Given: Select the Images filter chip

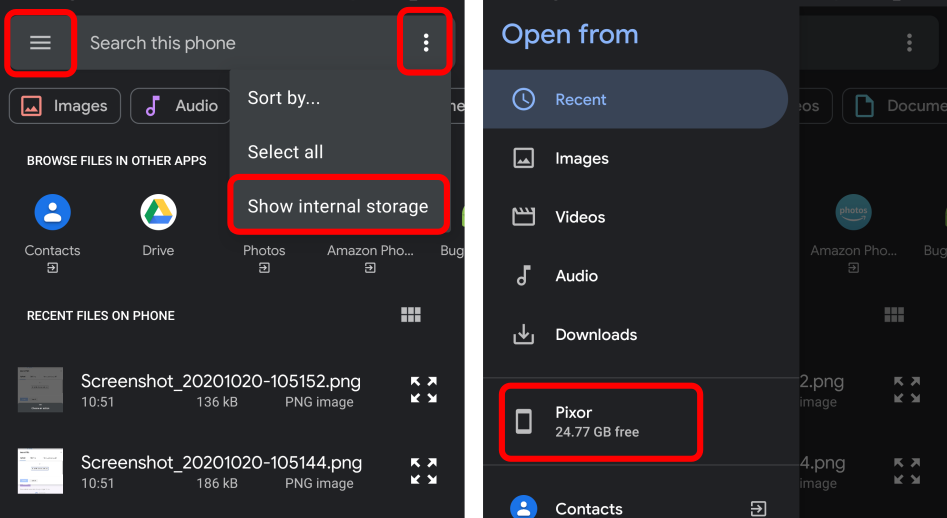Looking at the screenshot, I should (x=65, y=106).
